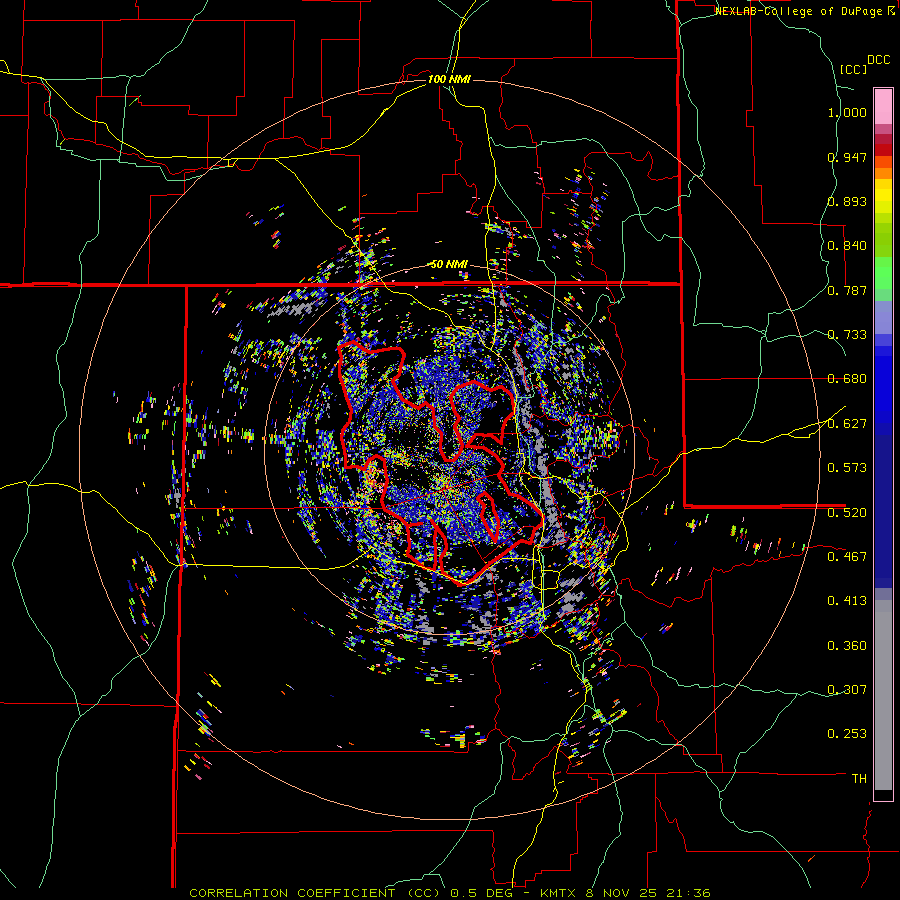Click the DCC label above the legend
The image size is (900, 900).
pos(878,60)
